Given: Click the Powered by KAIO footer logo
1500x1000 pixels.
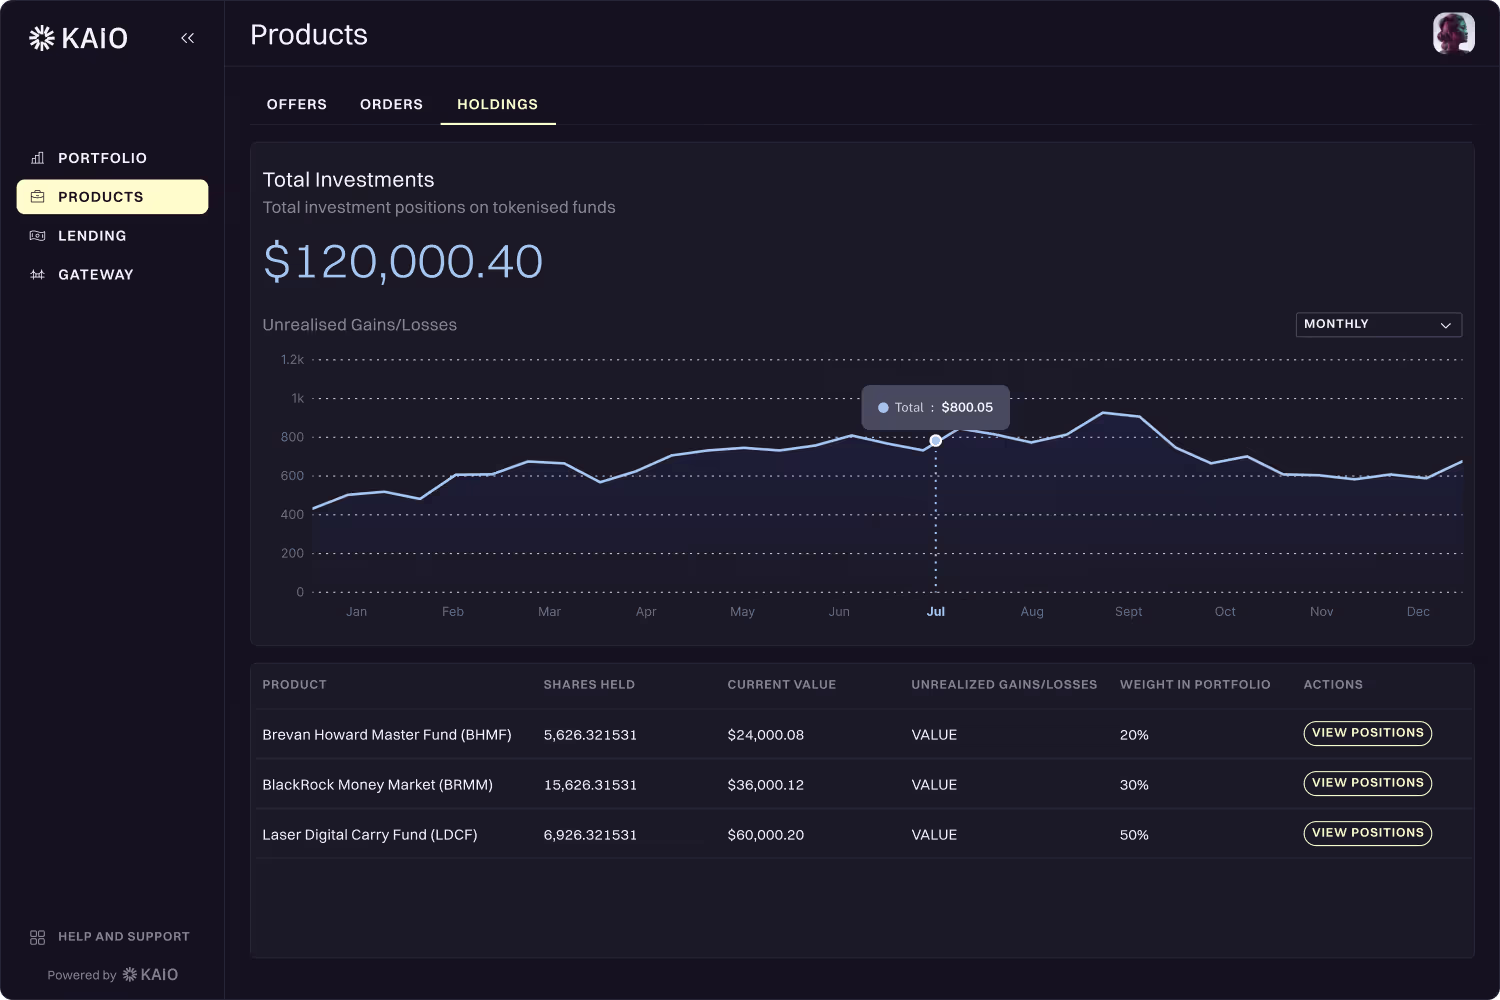Looking at the screenshot, I should point(150,974).
